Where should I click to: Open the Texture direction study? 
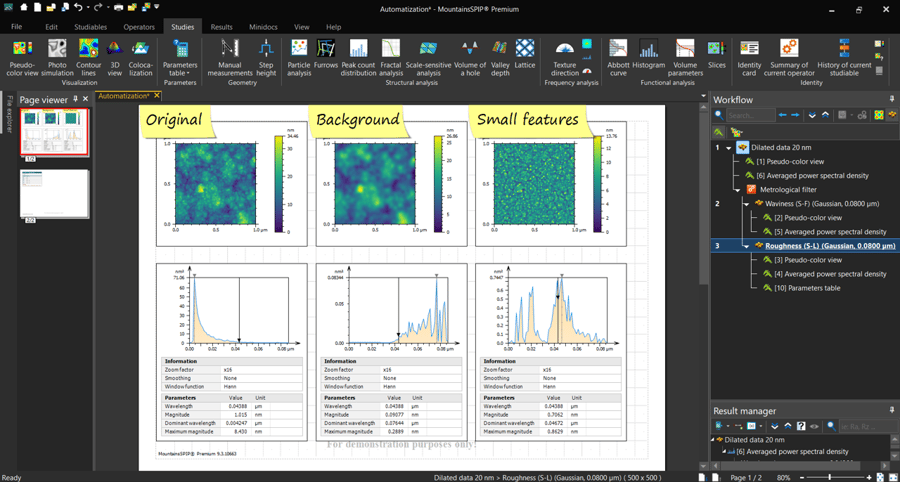(565, 57)
